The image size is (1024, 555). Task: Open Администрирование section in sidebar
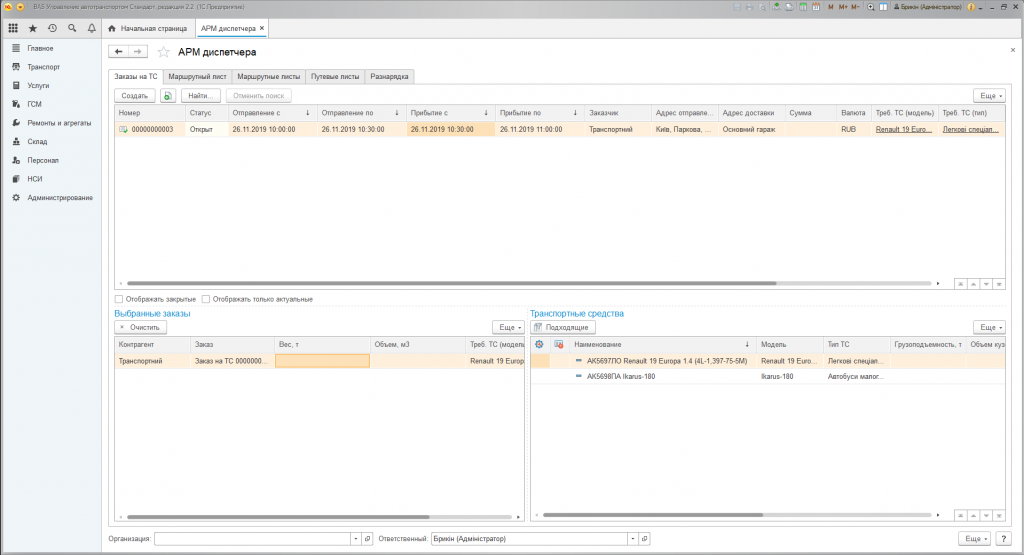pos(60,197)
